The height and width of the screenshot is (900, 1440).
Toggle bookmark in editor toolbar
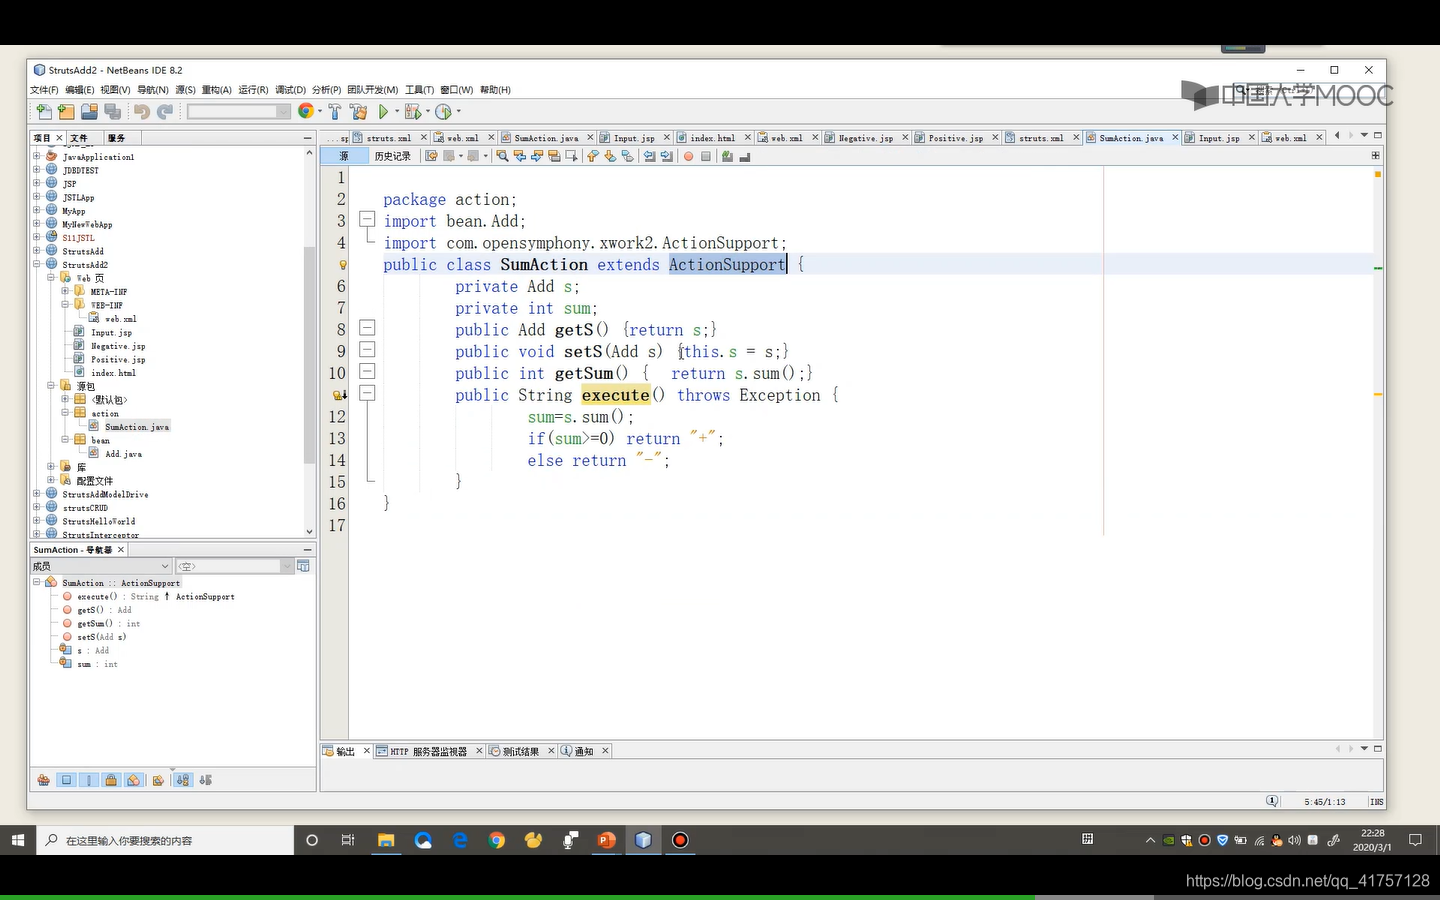(x=627, y=156)
